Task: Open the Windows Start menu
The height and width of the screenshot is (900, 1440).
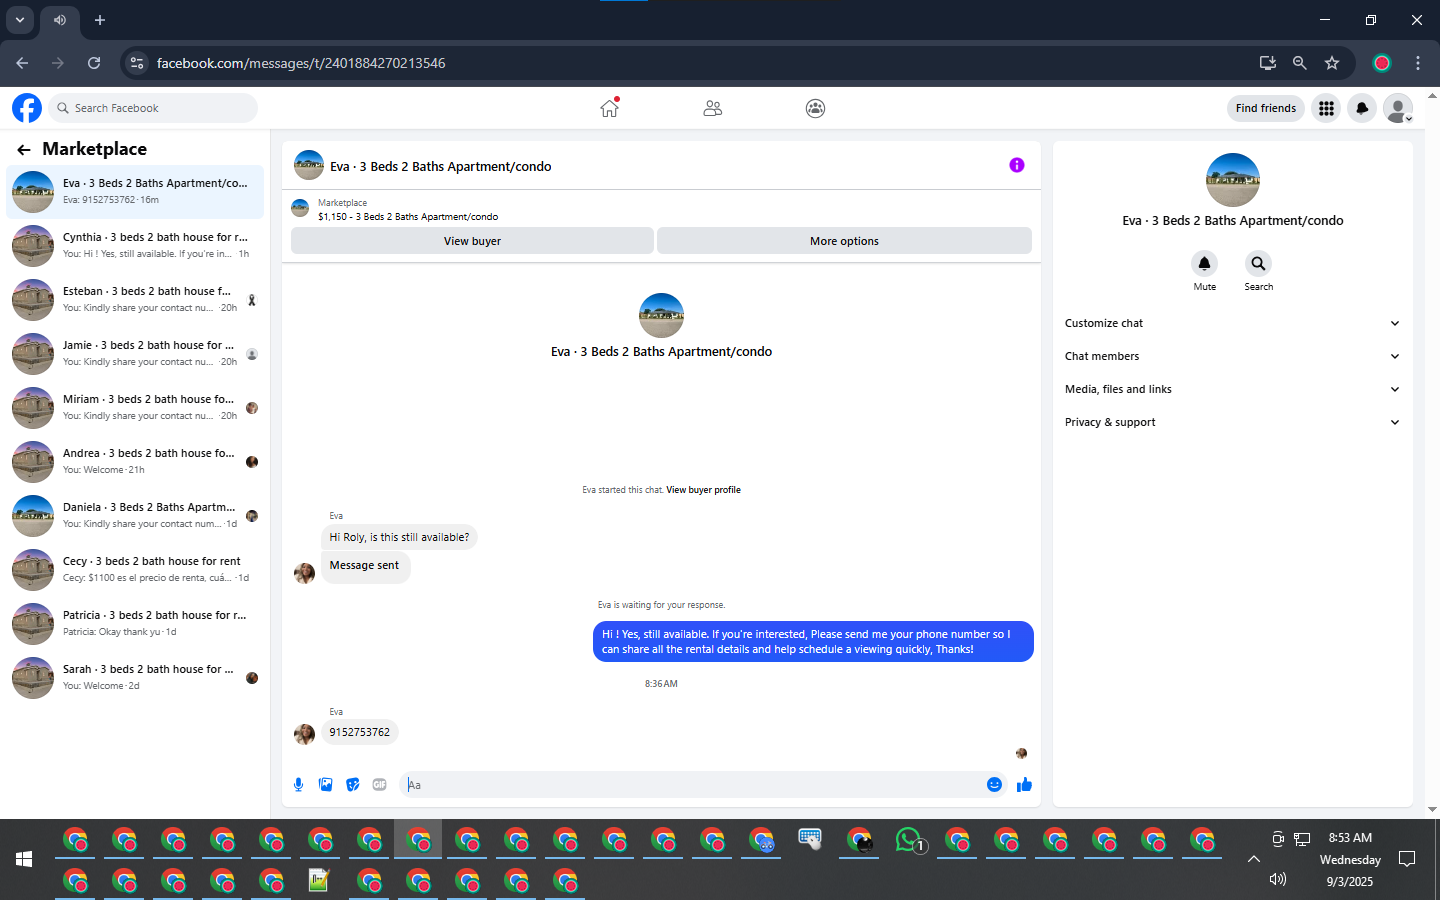Action: click(24, 859)
